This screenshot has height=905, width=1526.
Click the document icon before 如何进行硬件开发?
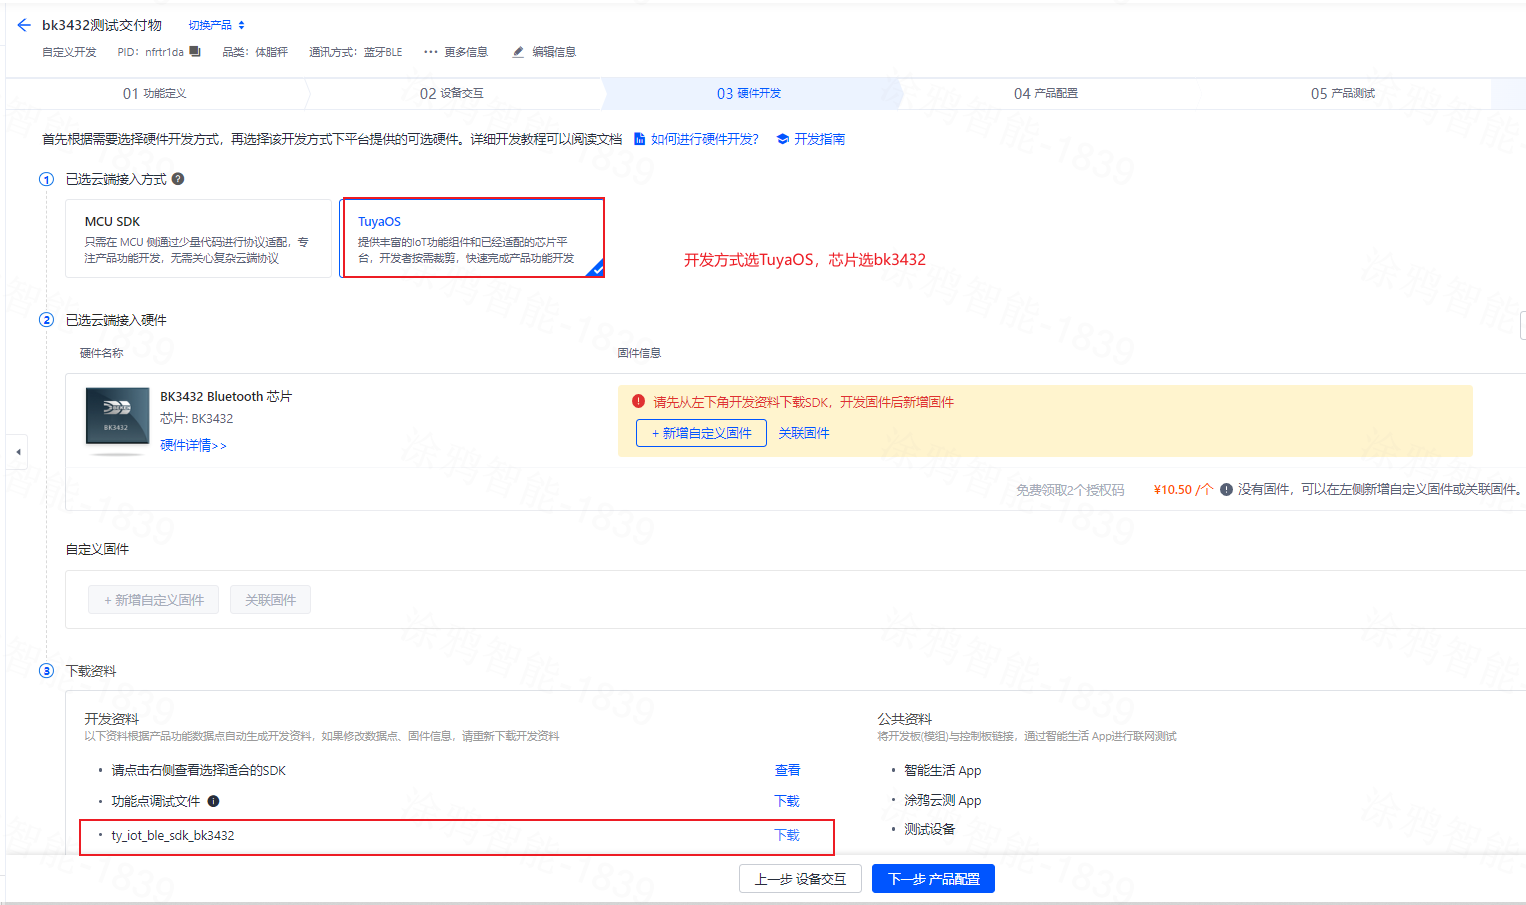tap(639, 139)
